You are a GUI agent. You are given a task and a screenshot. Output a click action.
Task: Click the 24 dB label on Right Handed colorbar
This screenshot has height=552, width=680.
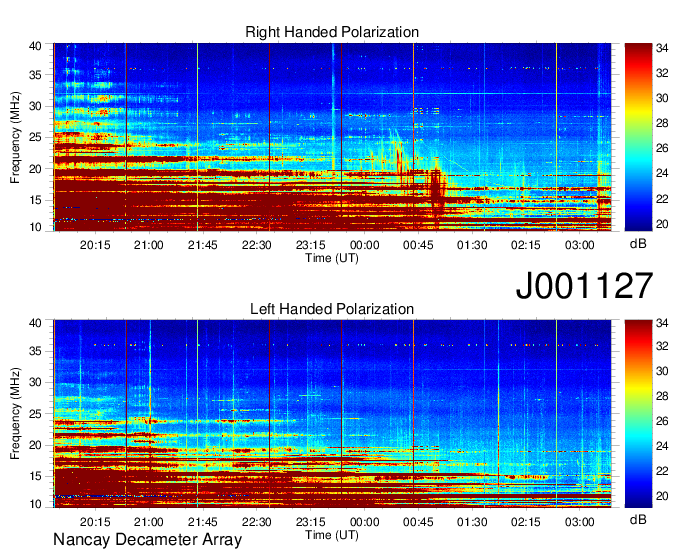[662, 173]
